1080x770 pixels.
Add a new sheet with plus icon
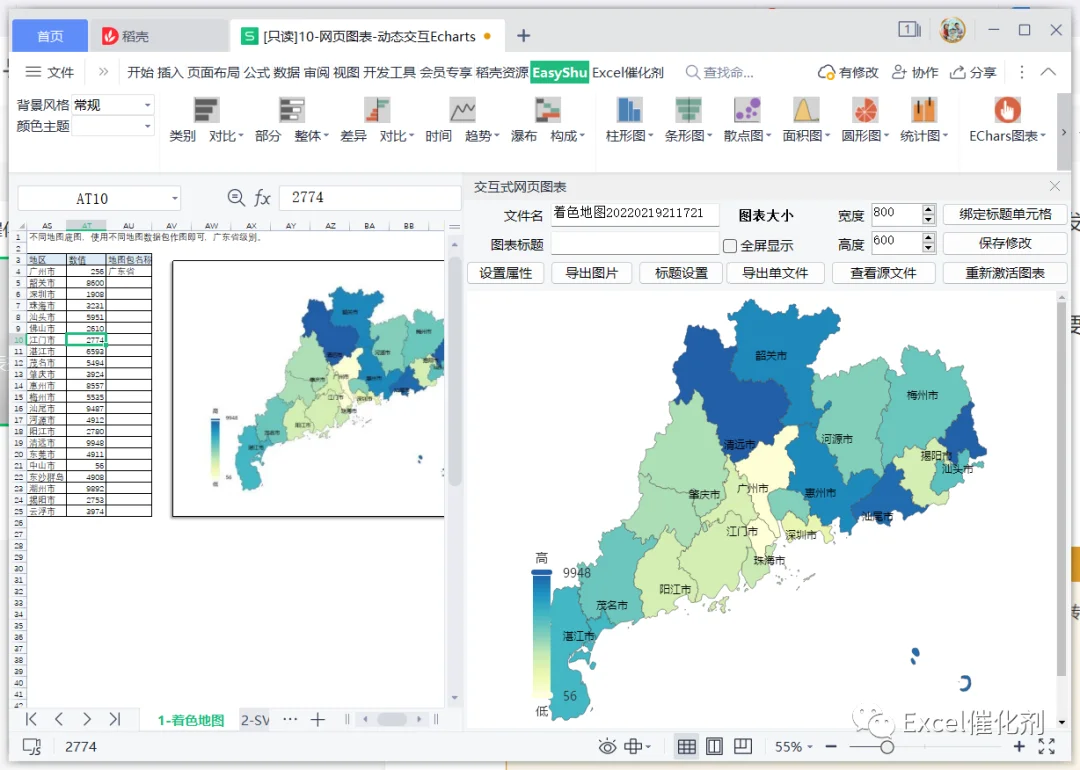pyautogui.click(x=318, y=720)
